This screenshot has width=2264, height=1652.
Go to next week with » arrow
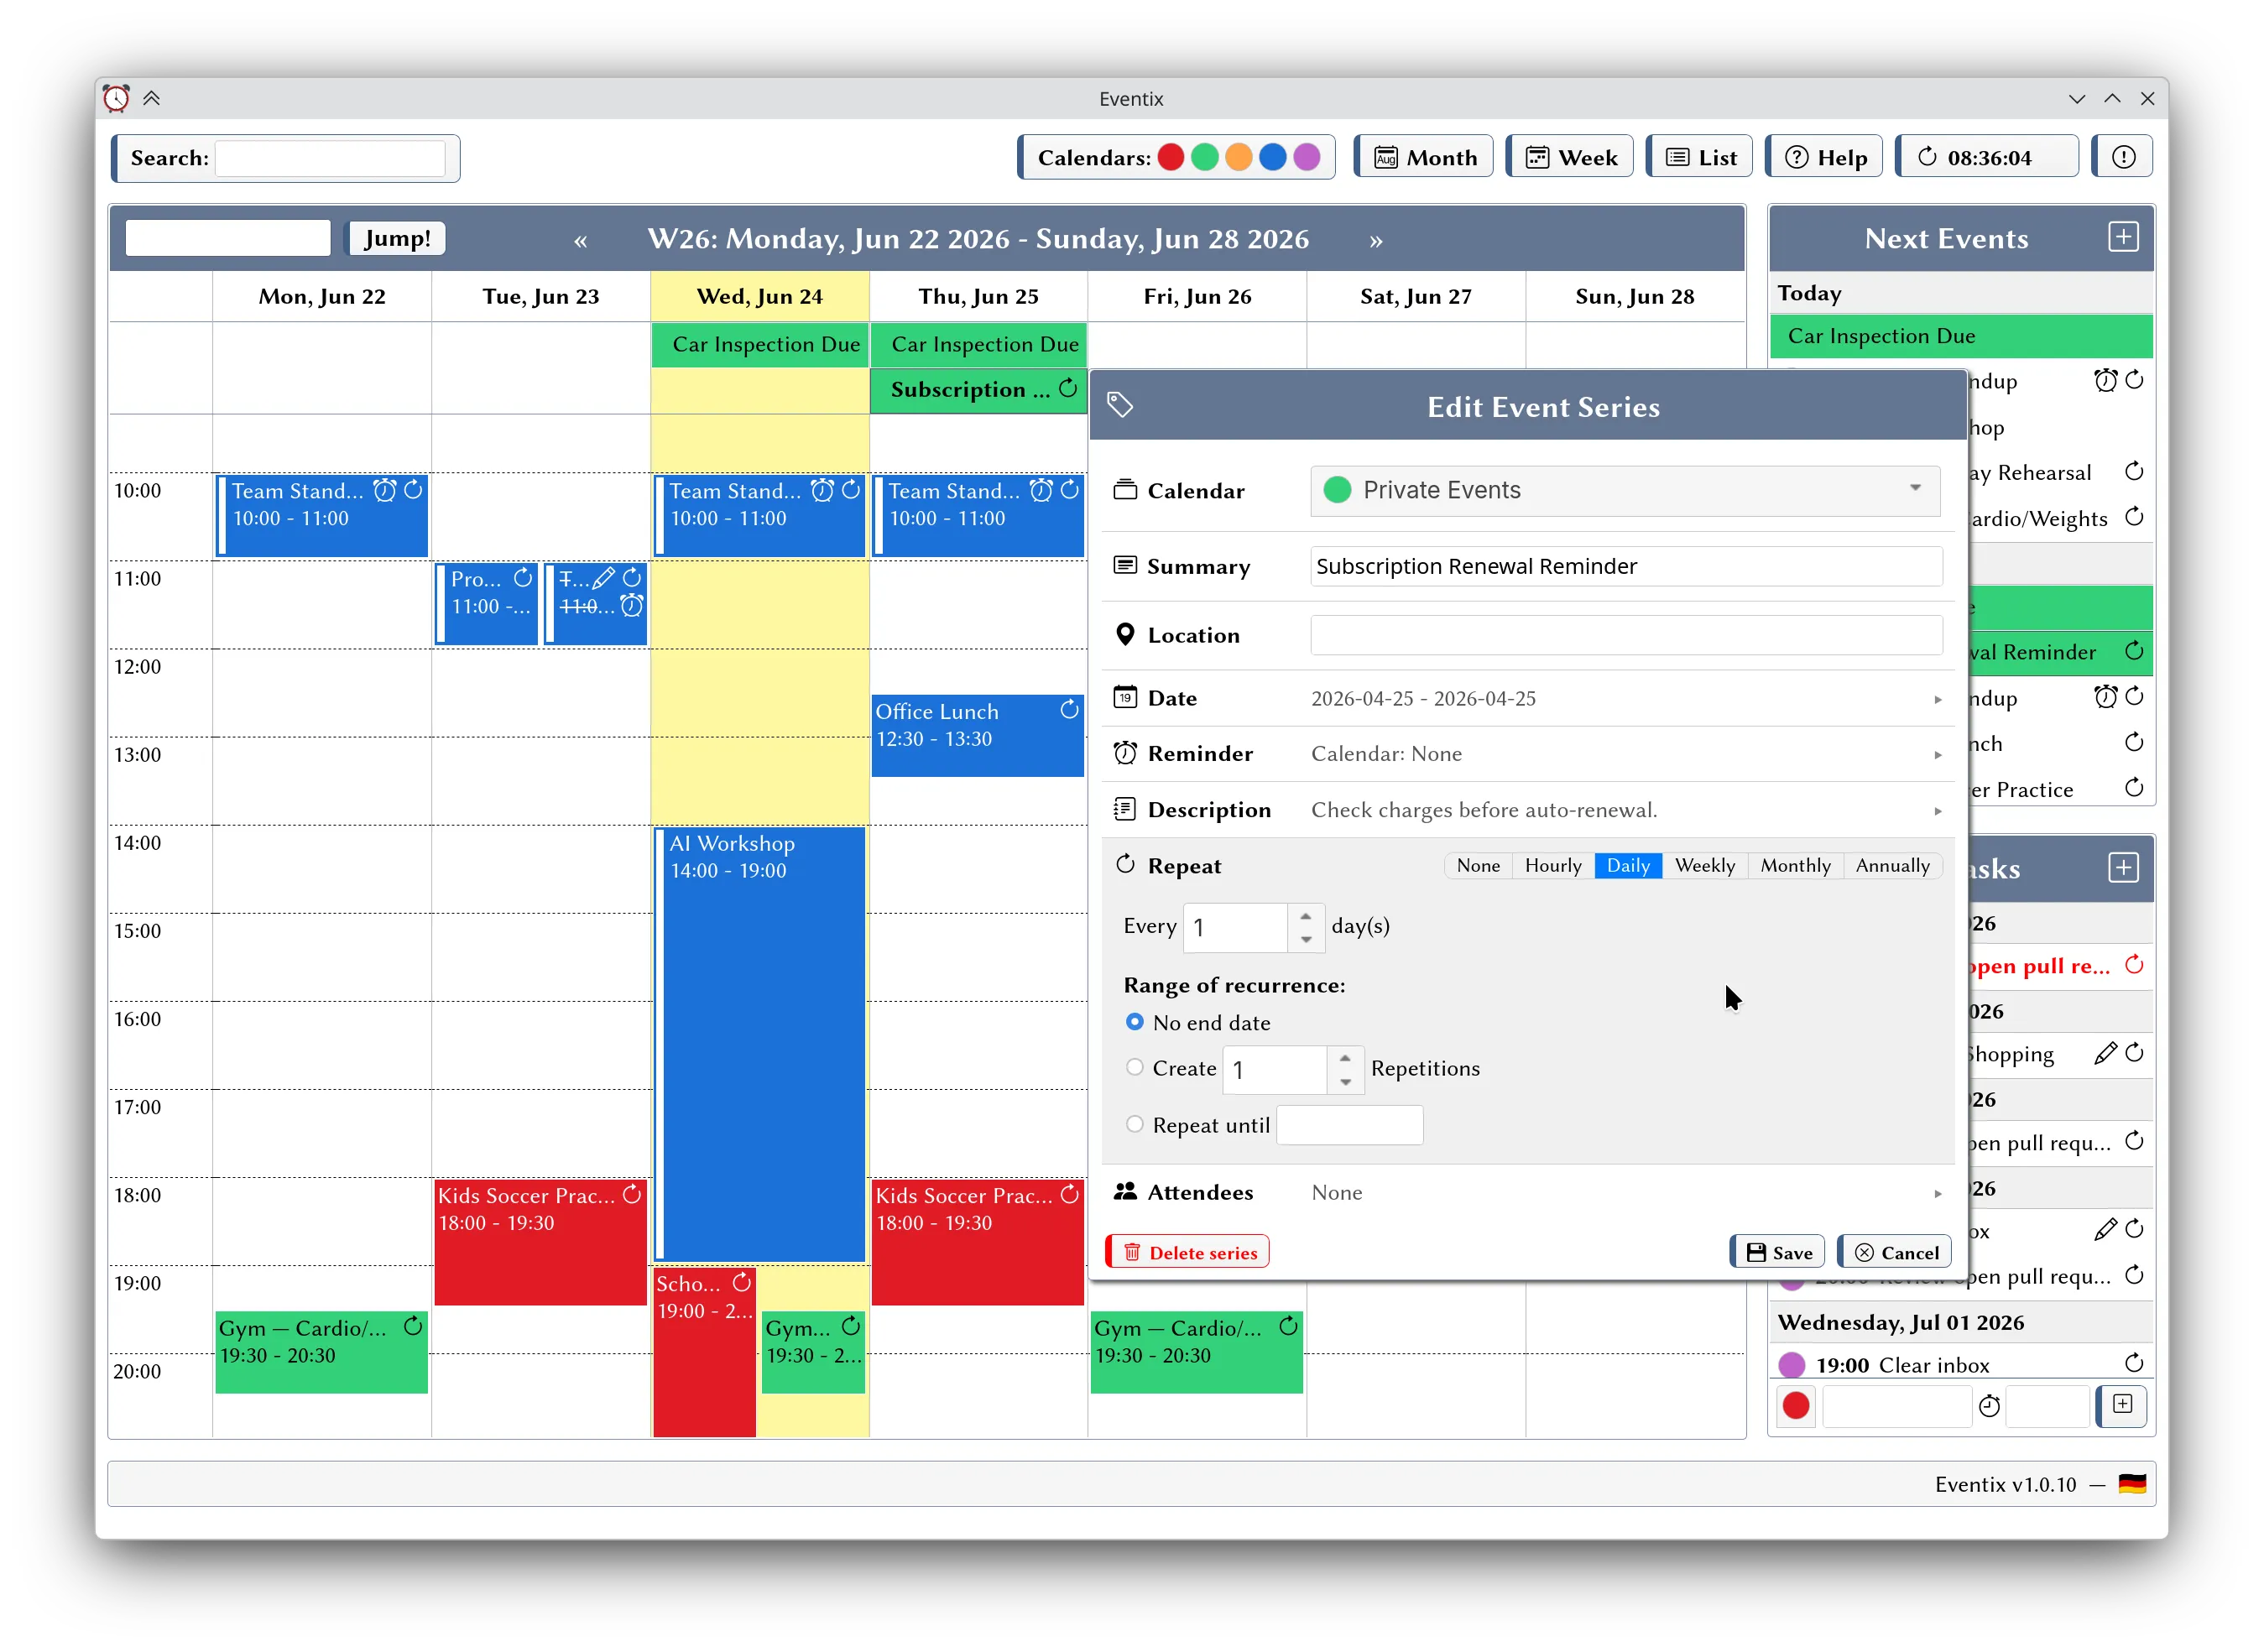coord(1376,240)
